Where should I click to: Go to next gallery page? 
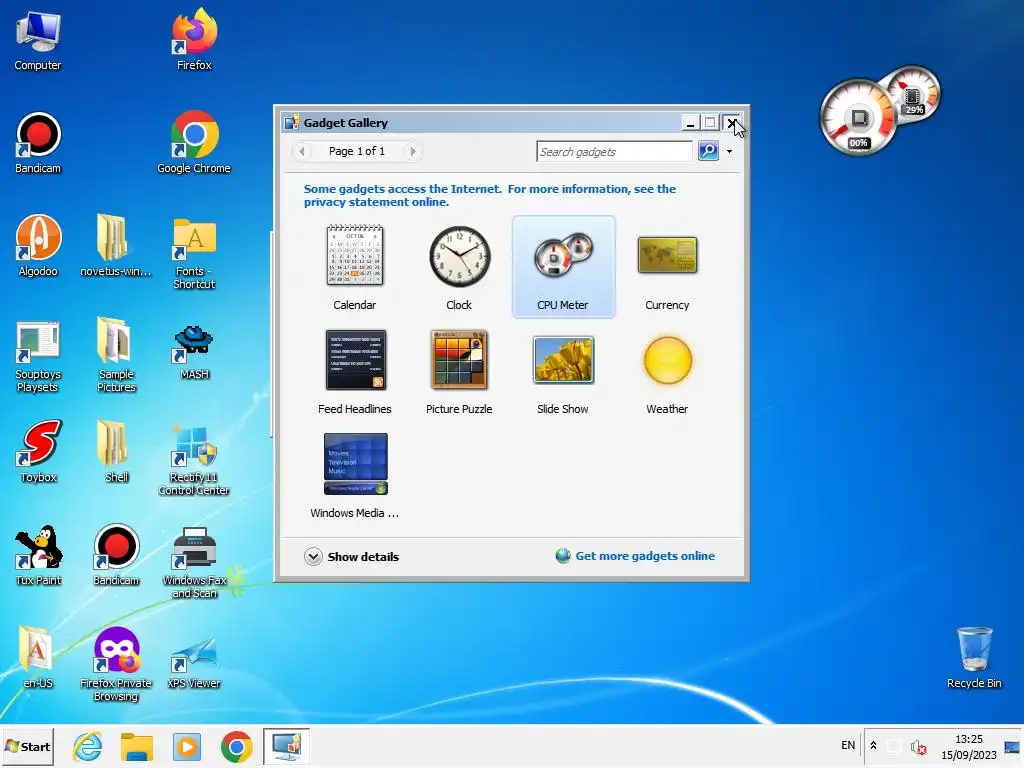tap(412, 152)
